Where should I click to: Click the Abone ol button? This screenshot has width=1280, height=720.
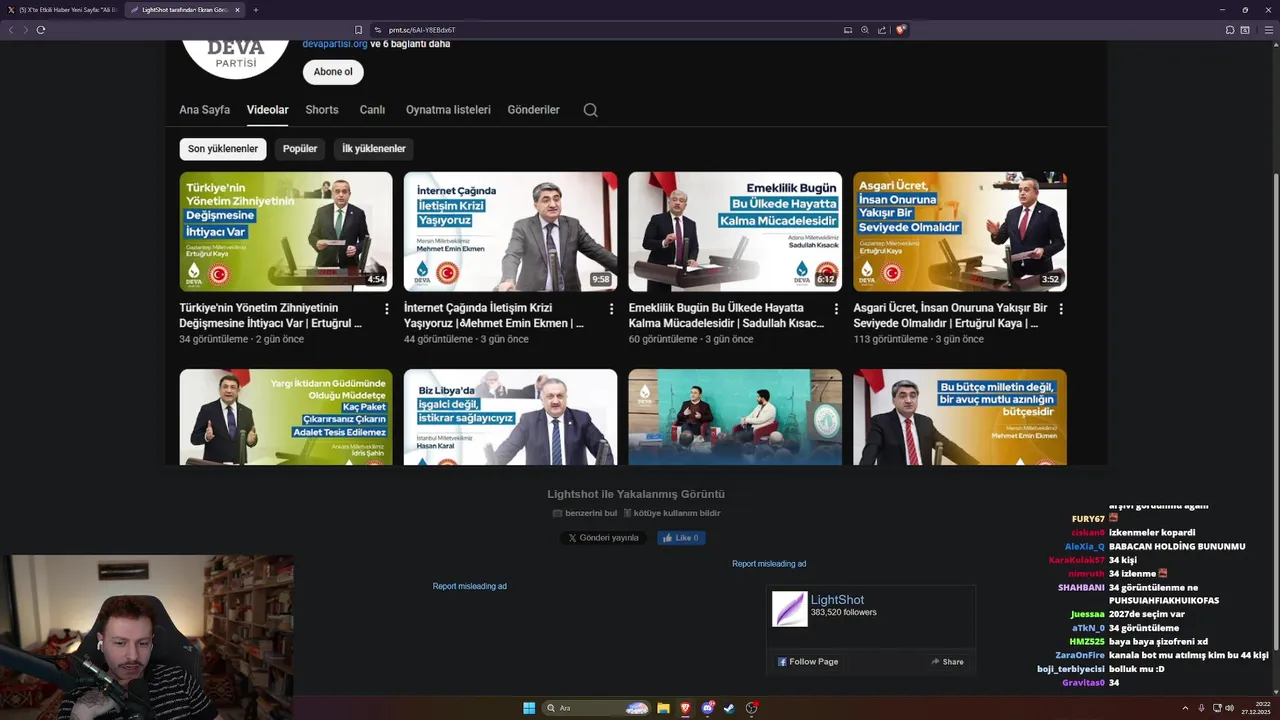tap(333, 72)
